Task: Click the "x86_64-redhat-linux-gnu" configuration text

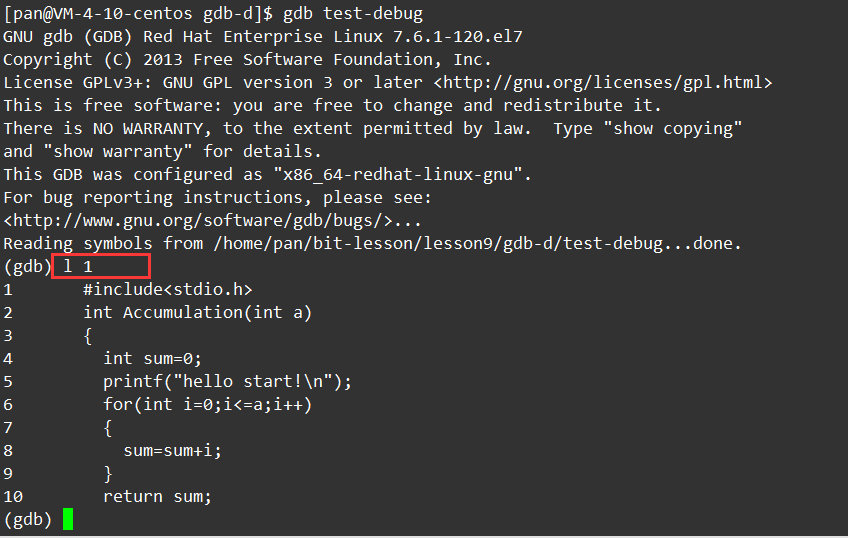Action: pyautogui.click(x=398, y=175)
